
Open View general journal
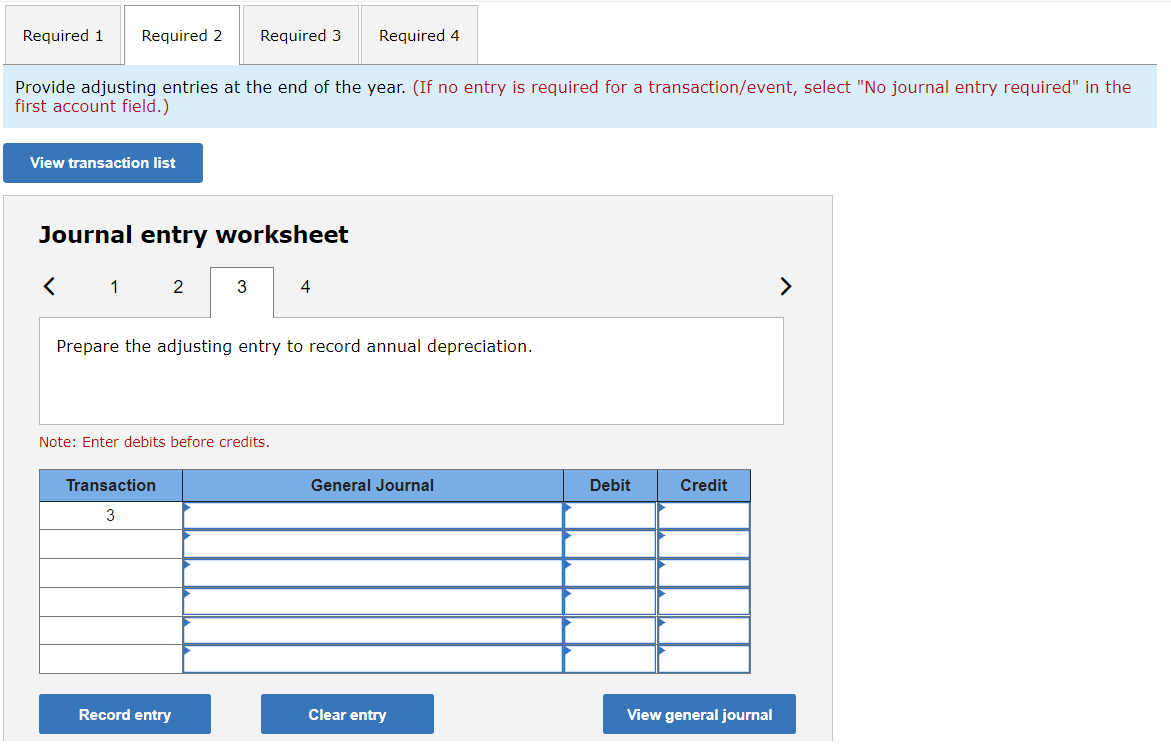click(x=699, y=715)
